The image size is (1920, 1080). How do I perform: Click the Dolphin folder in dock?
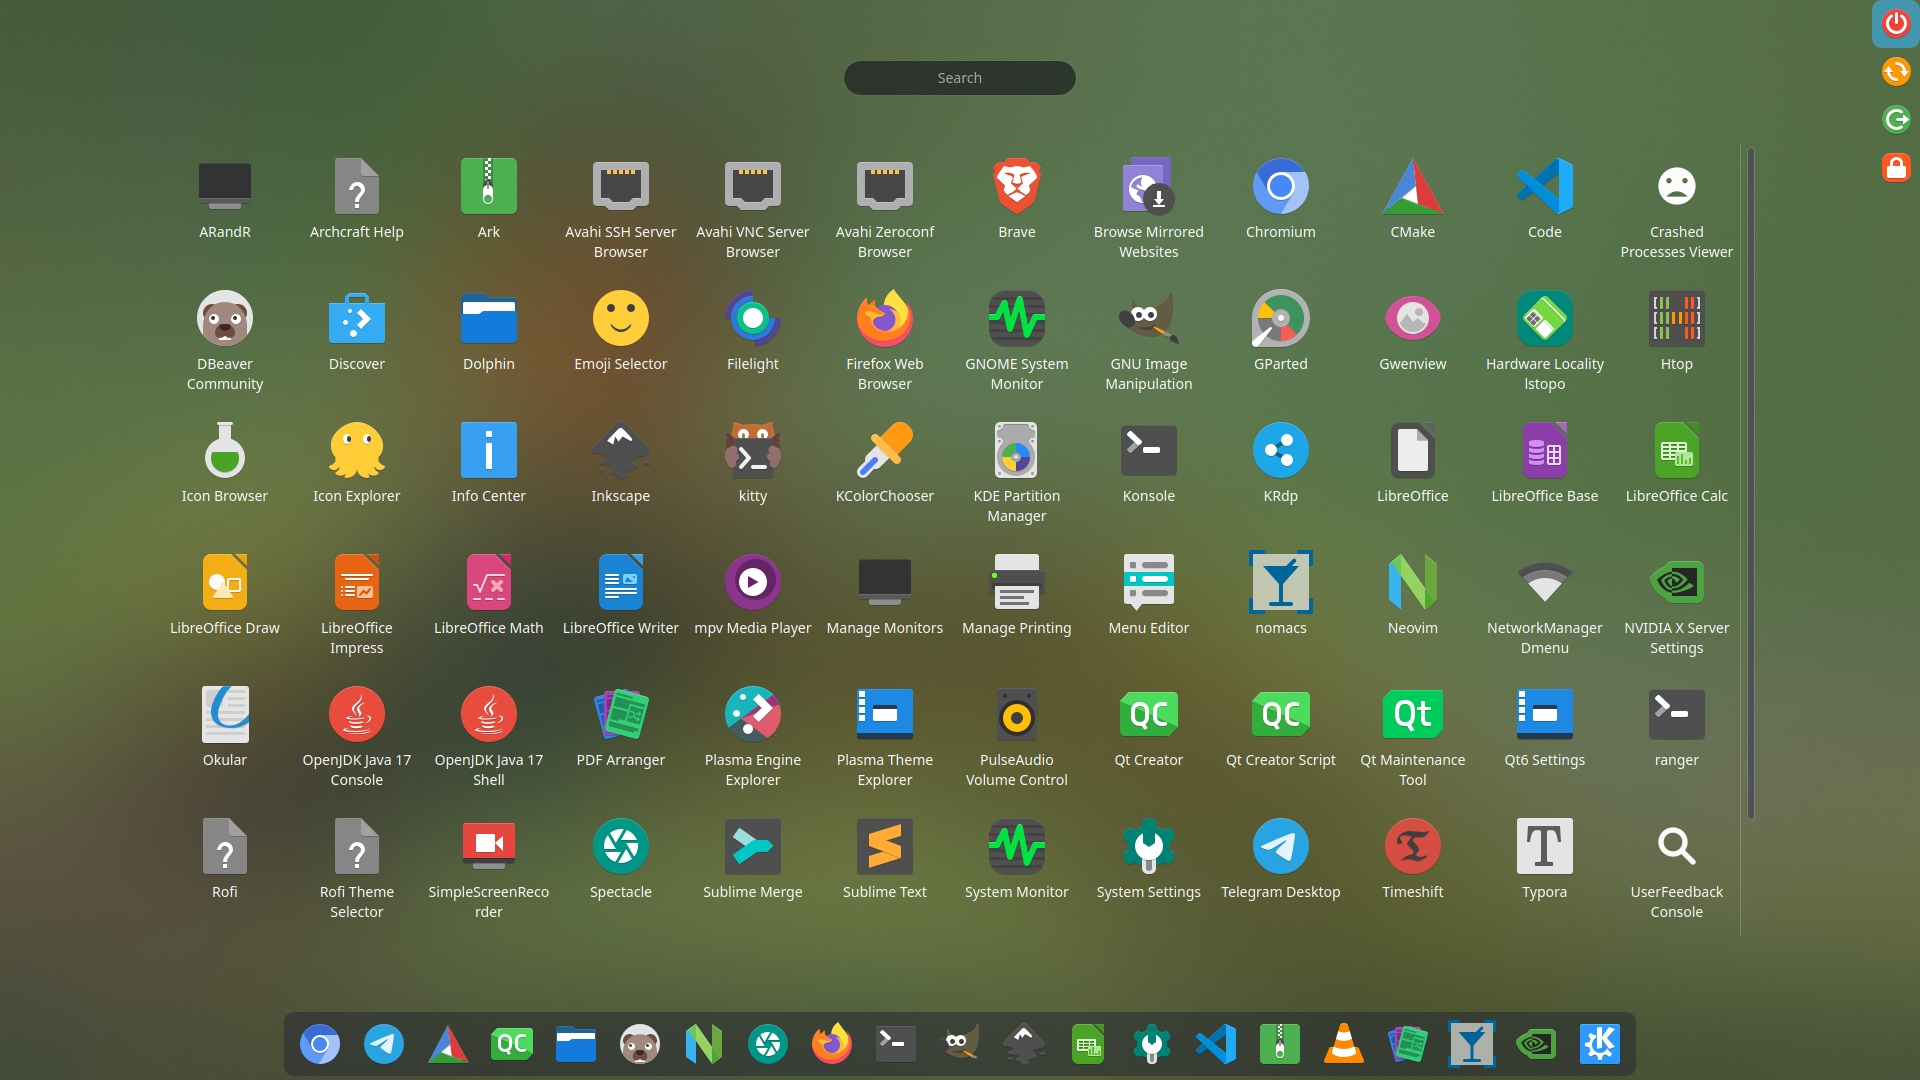(576, 1045)
